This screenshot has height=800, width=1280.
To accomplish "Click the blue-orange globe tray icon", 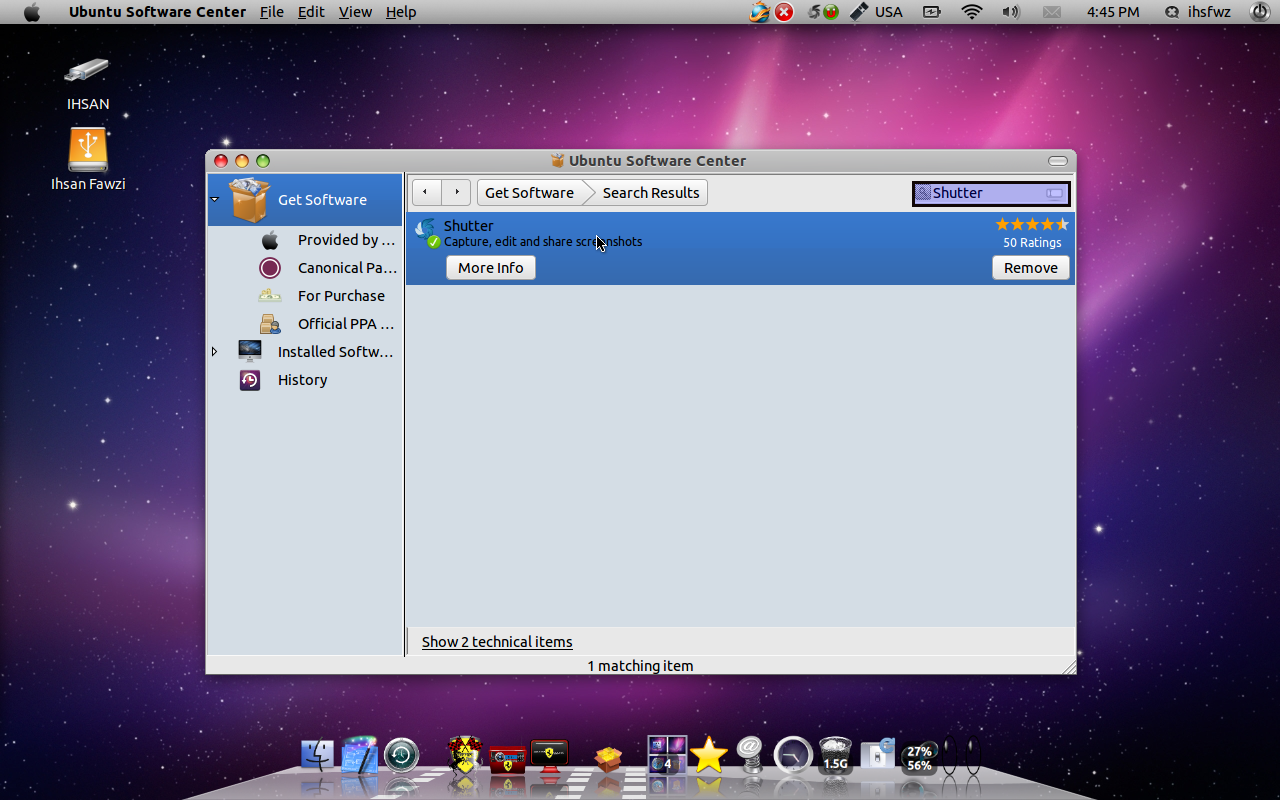I will tap(760, 12).
